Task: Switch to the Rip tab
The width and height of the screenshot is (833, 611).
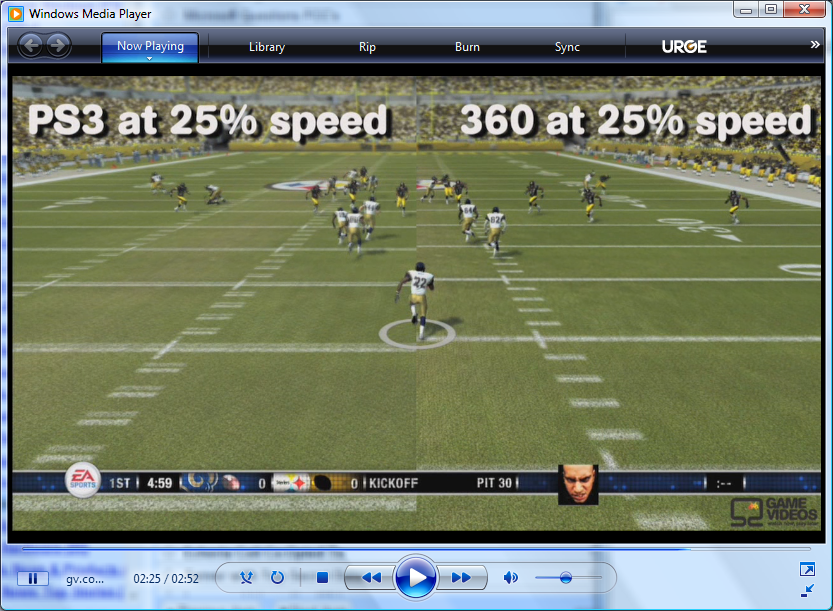Action: click(368, 47)
